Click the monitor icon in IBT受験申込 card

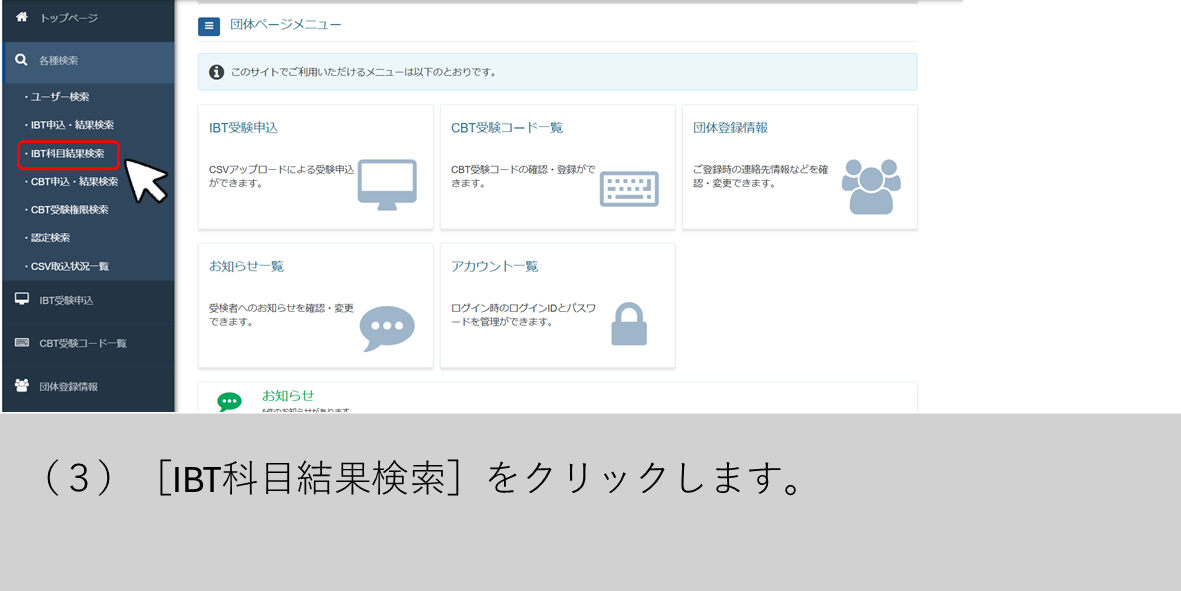[x=387, y=185]
